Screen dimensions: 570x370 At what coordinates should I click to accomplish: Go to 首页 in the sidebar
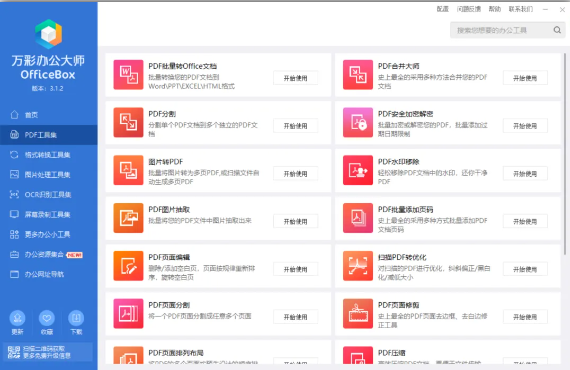49,115
